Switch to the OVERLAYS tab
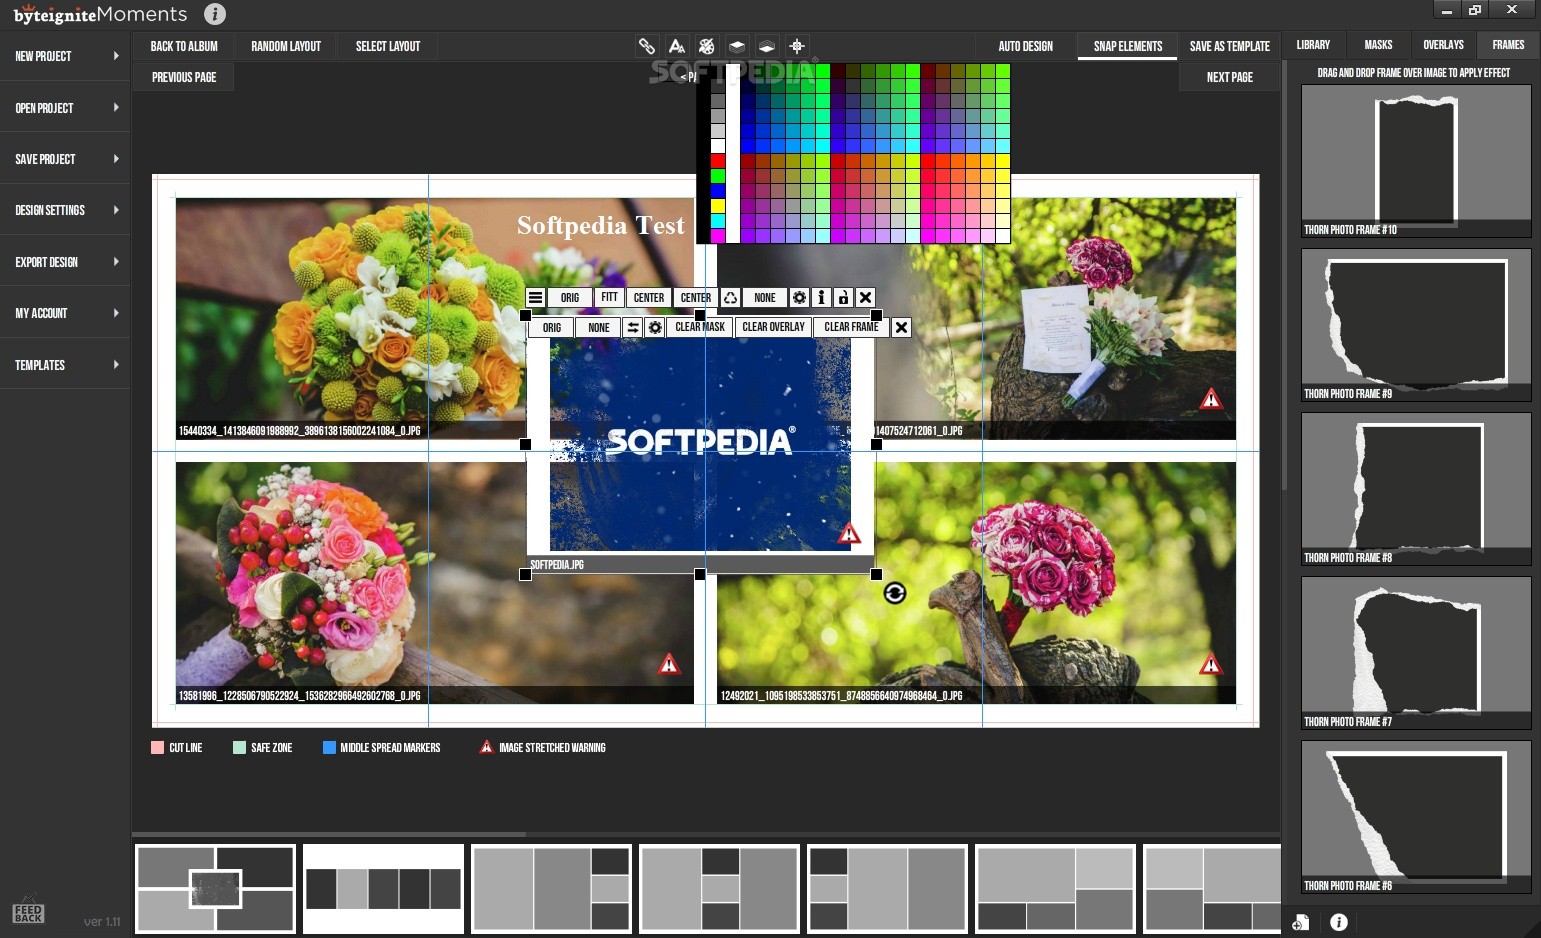1541x938 pixels. pyautogui.click(x=1443, y=45)
